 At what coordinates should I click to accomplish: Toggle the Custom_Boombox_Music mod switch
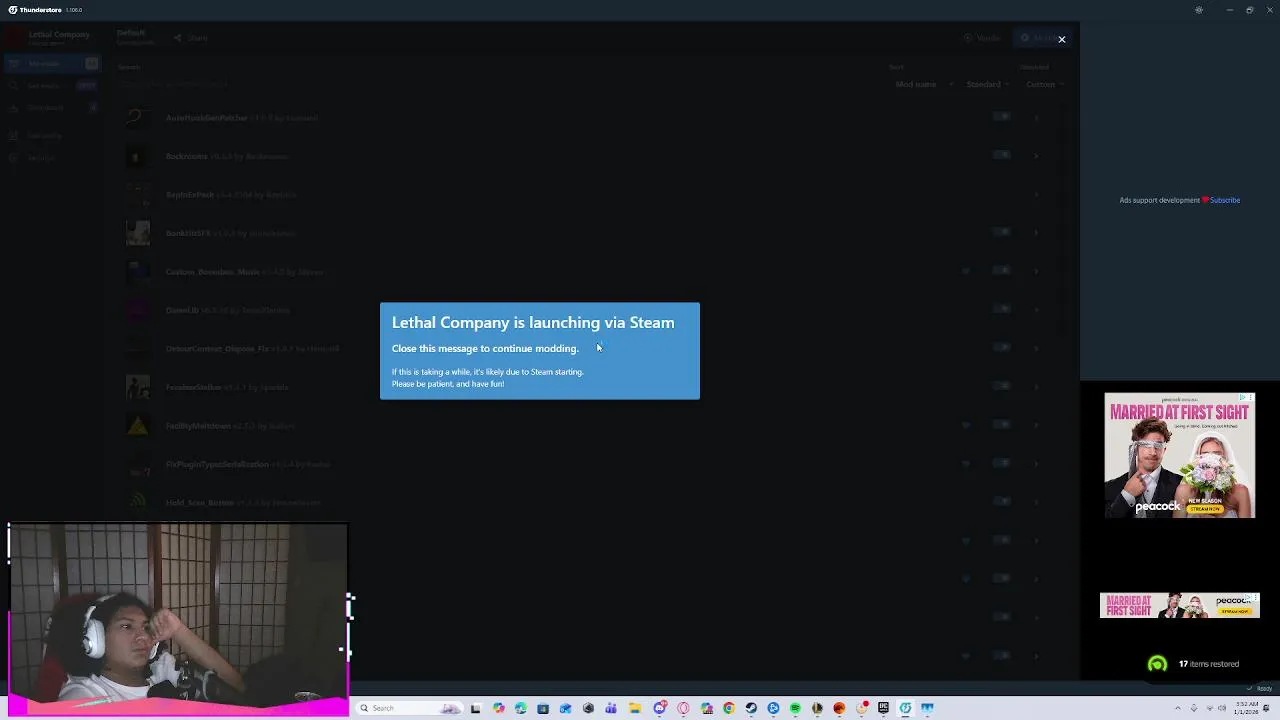[x=1002, y=270]
